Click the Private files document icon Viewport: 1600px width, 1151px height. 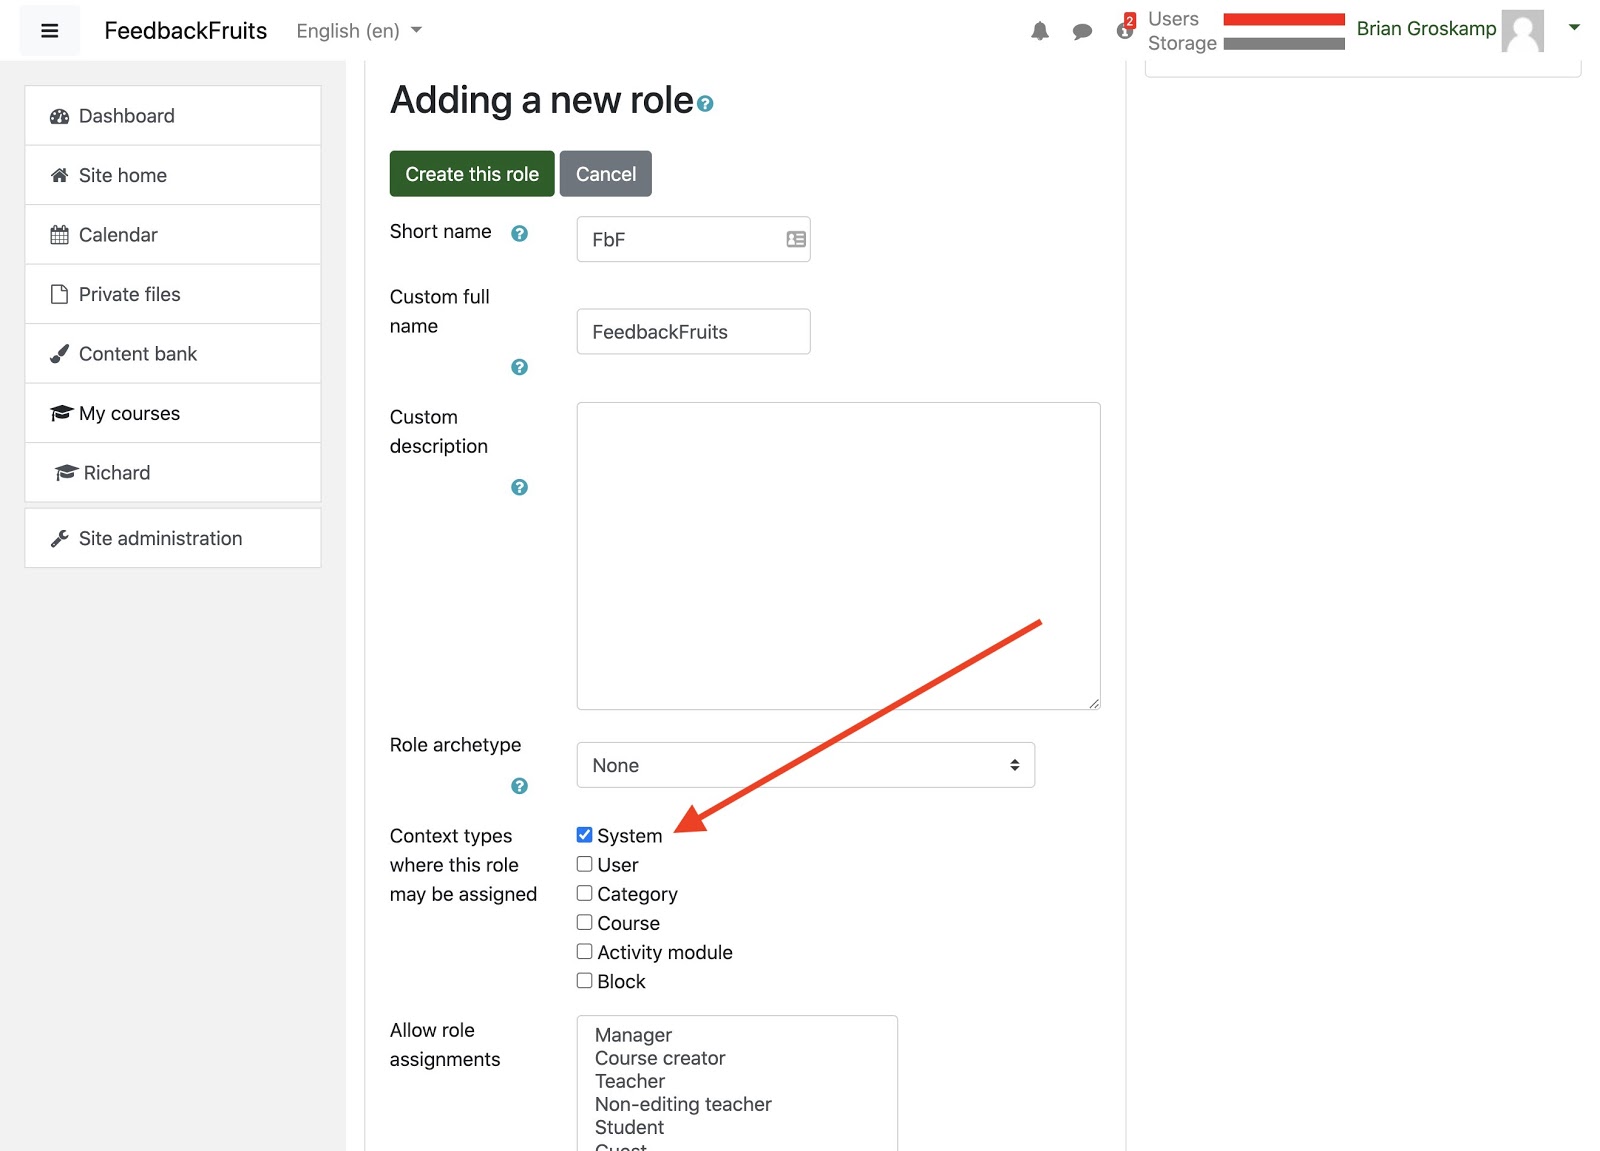(x=60, y=294)
